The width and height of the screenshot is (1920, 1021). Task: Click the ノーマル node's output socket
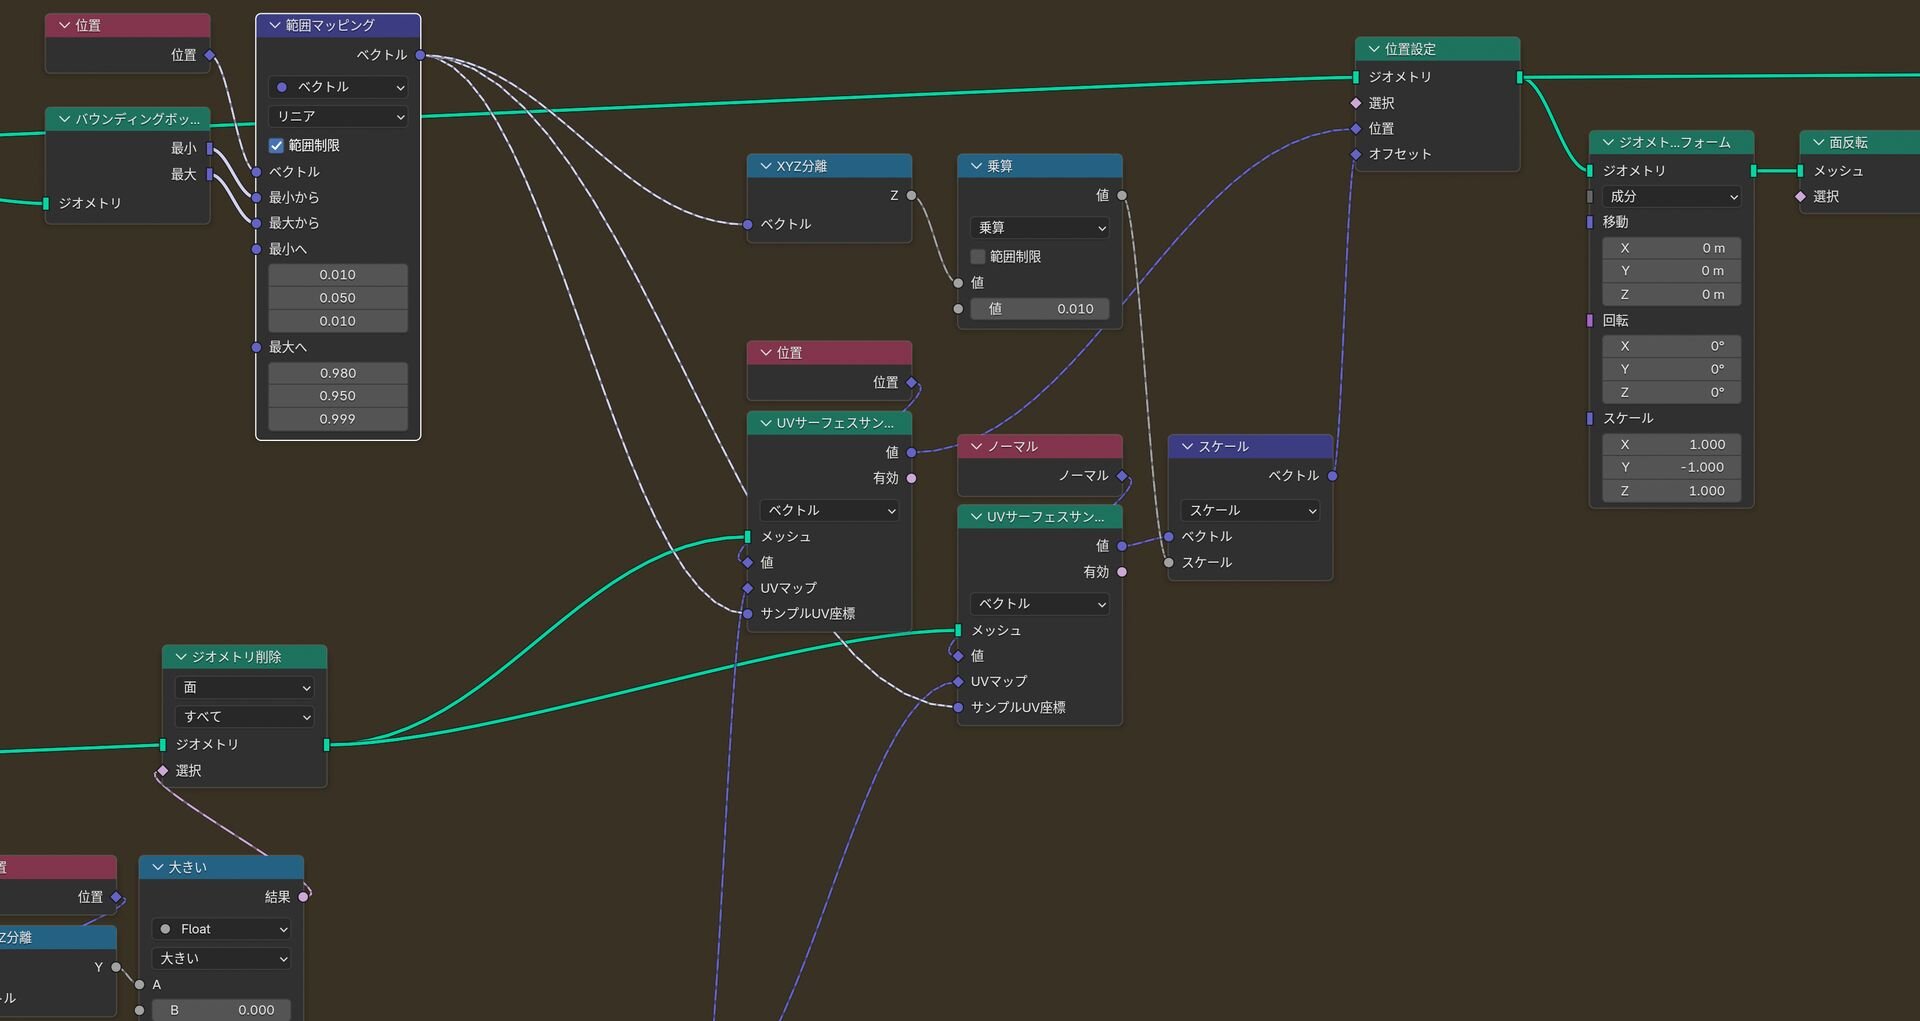1122,476
